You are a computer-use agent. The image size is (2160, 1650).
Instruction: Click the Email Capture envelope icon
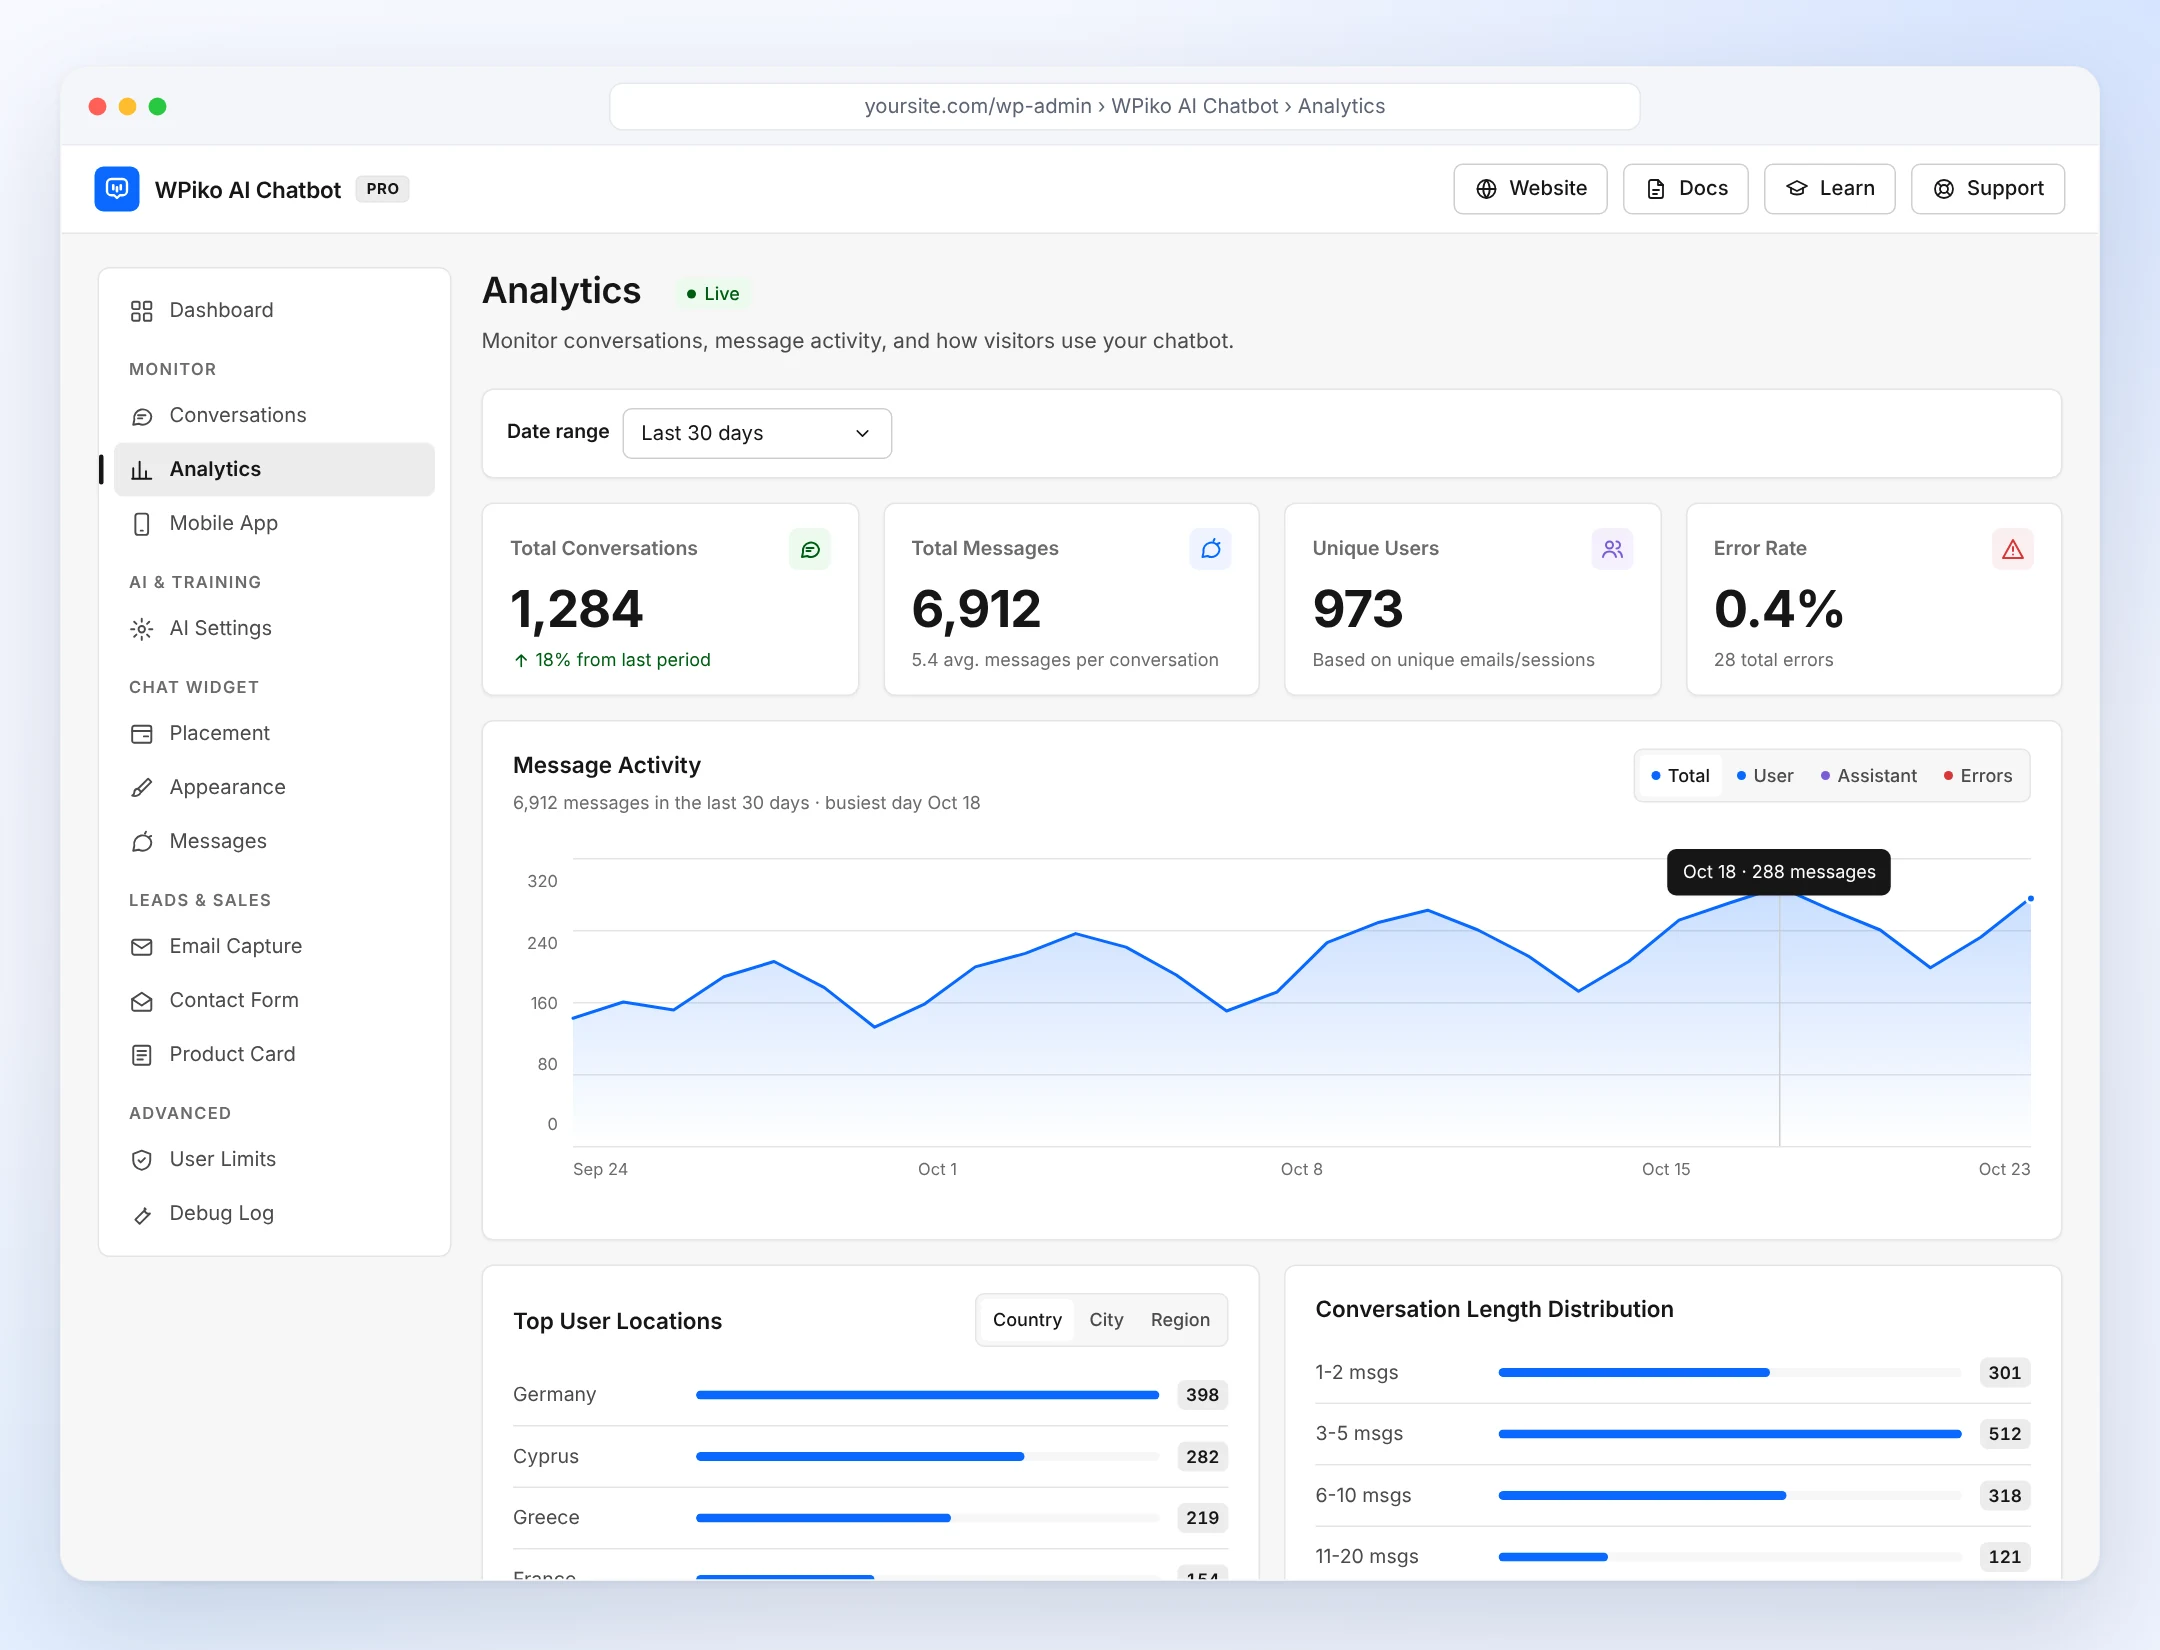[x=142, y=947]
